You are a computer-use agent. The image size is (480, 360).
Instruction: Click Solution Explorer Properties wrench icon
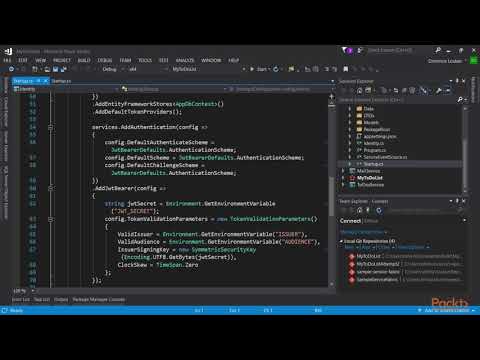pyautogui.click(x=439, y=90)
